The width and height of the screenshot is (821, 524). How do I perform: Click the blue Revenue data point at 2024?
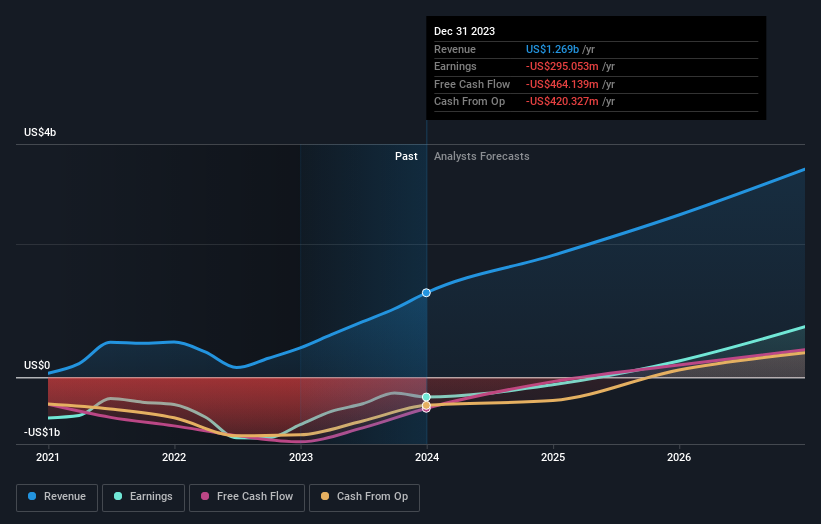(x=426, y=293)
